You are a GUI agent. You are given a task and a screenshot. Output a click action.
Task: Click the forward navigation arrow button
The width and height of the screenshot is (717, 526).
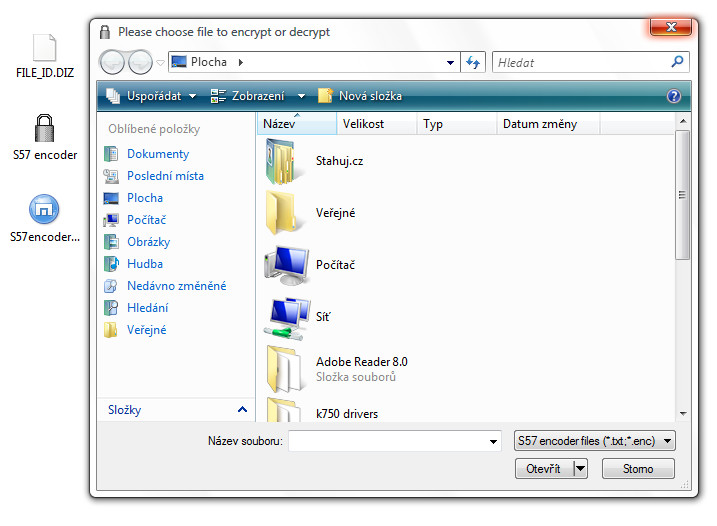[140, 62]
